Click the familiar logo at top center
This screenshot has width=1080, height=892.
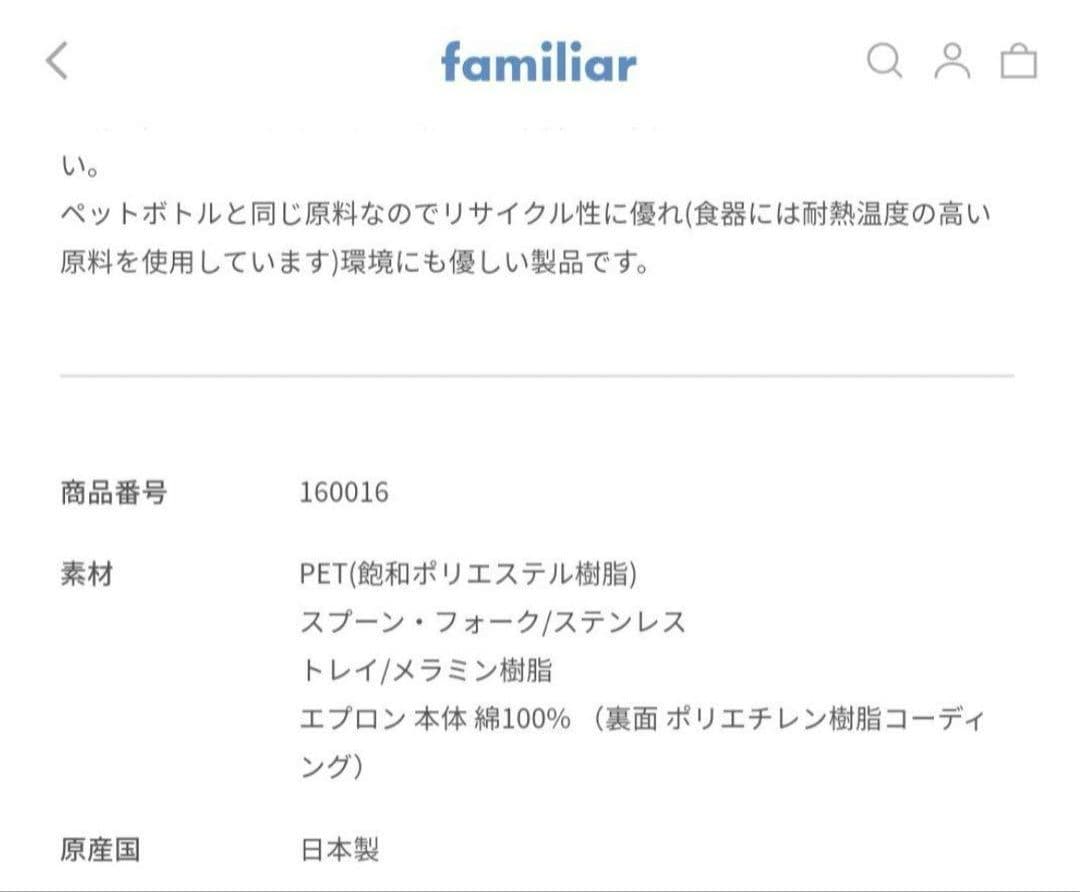(x=538, y=63)
